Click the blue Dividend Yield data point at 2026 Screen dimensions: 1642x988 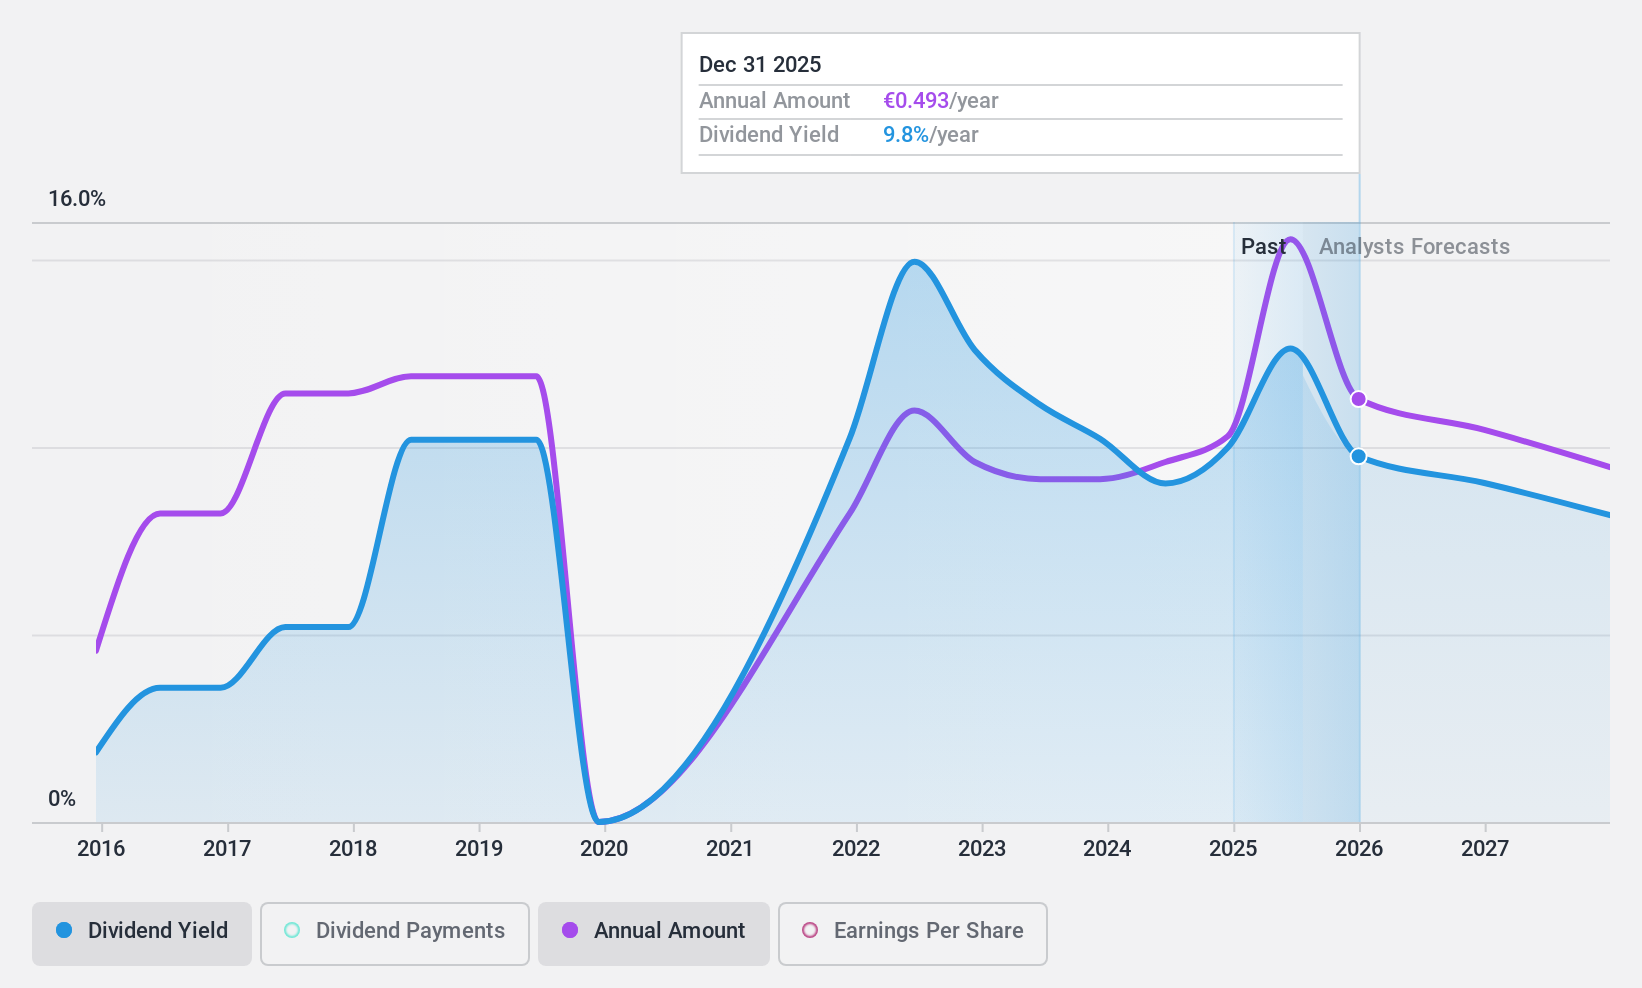tap(1359, 456)
